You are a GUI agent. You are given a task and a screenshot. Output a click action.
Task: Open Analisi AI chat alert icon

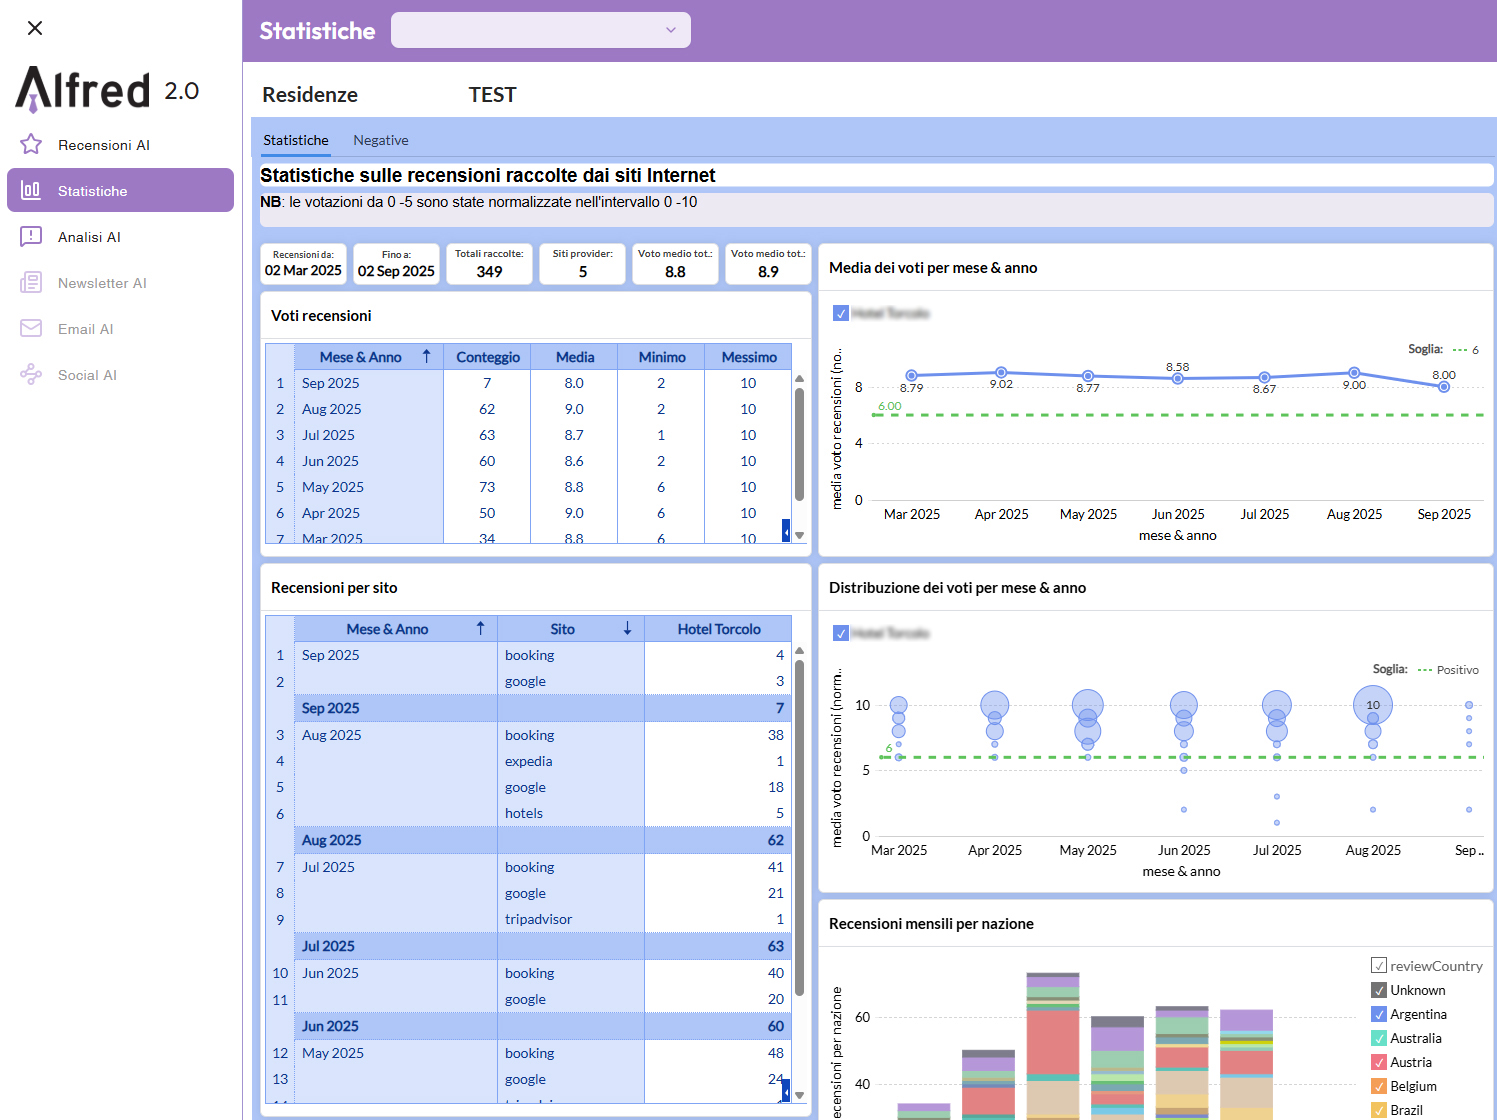tap(31, 237)
